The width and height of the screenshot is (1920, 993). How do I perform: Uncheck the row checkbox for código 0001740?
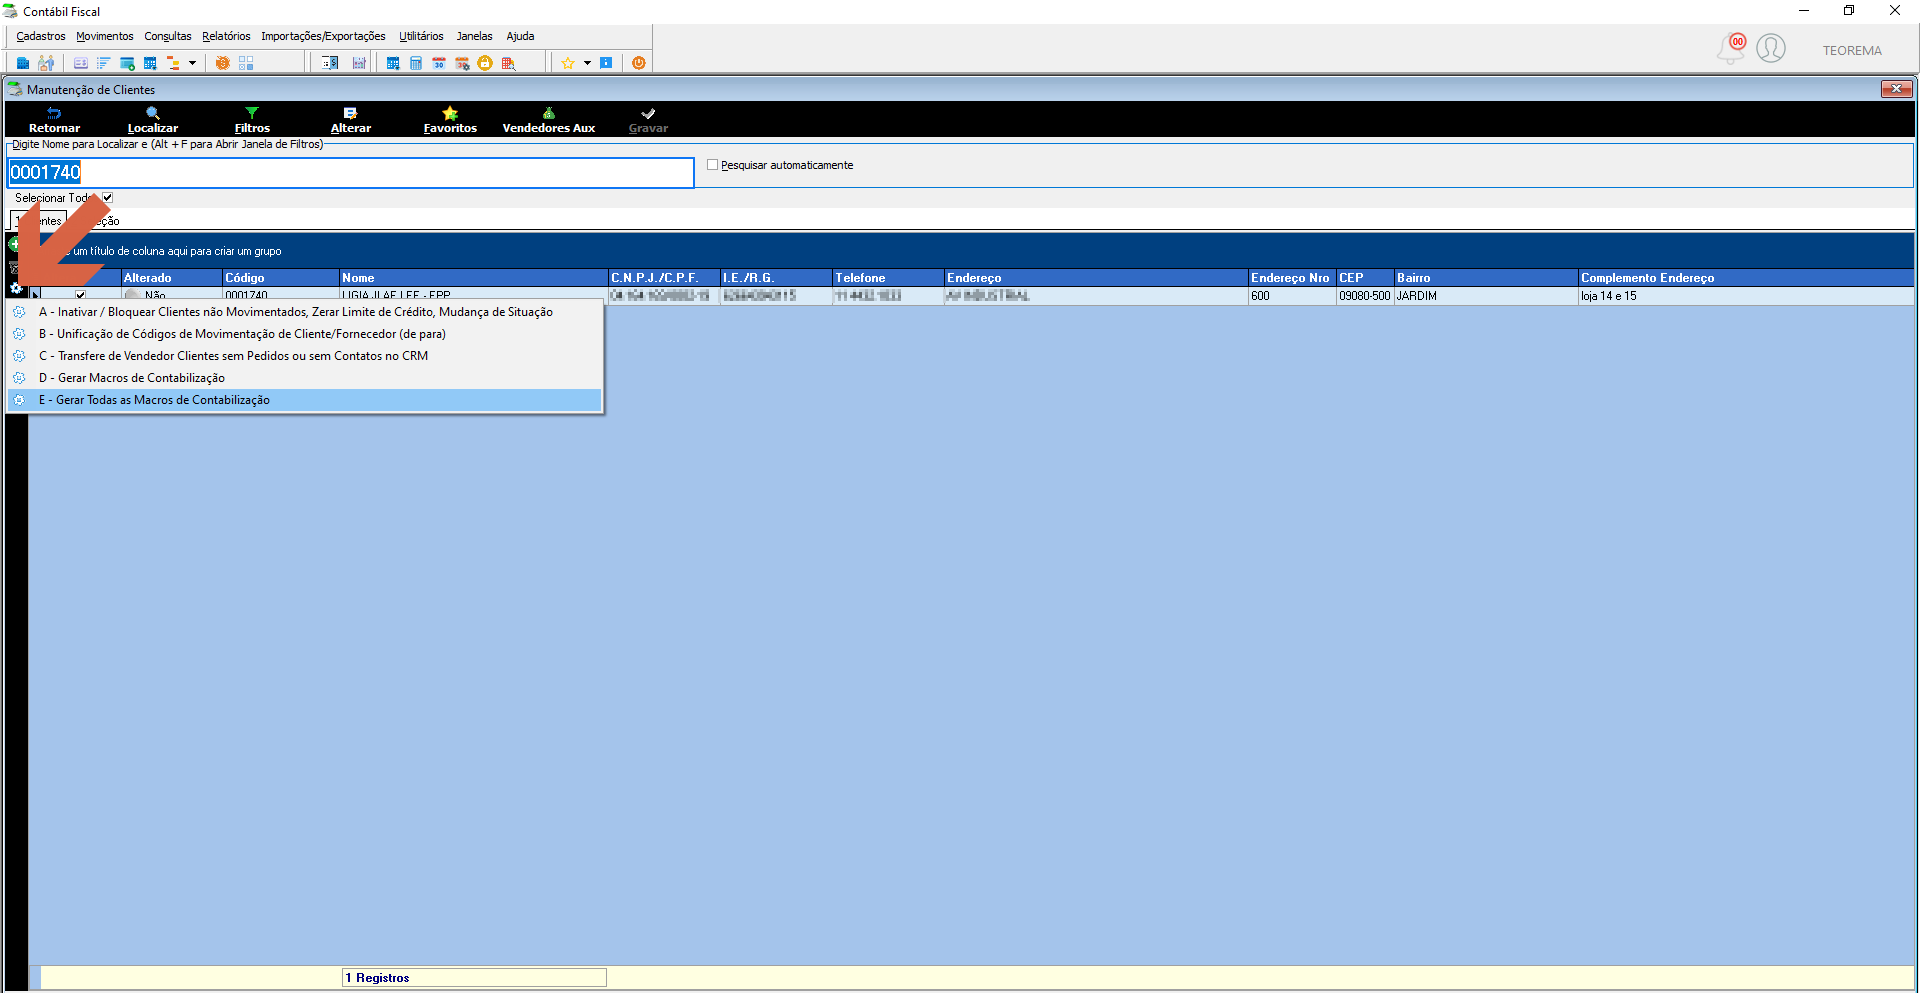(x=80, y=296)
